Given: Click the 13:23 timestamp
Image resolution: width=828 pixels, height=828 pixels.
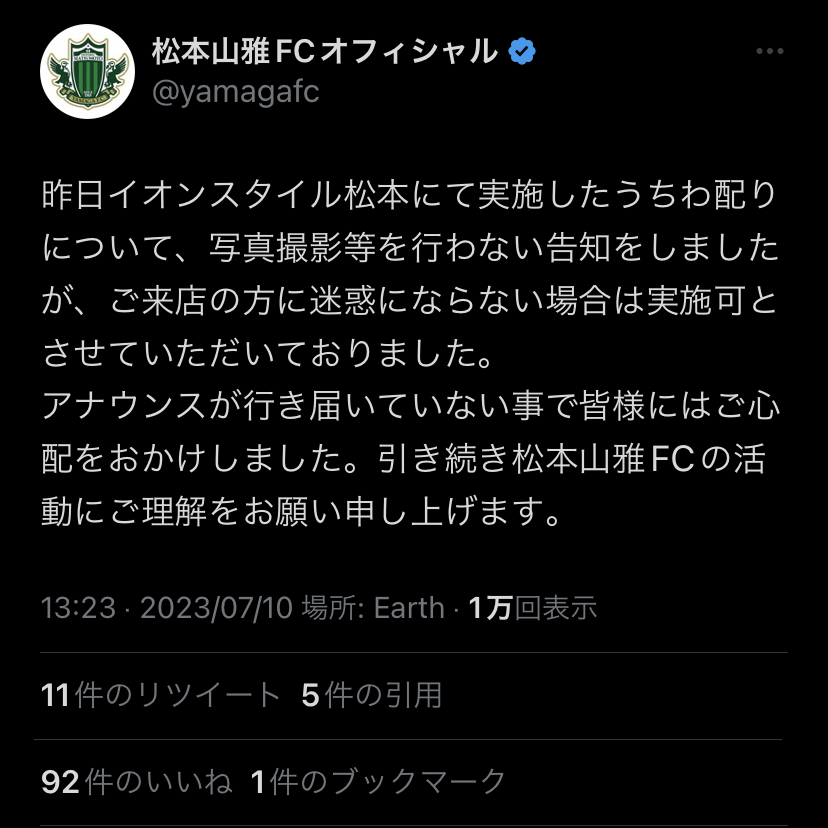Looking at the screenshot, I should [78, 607].
